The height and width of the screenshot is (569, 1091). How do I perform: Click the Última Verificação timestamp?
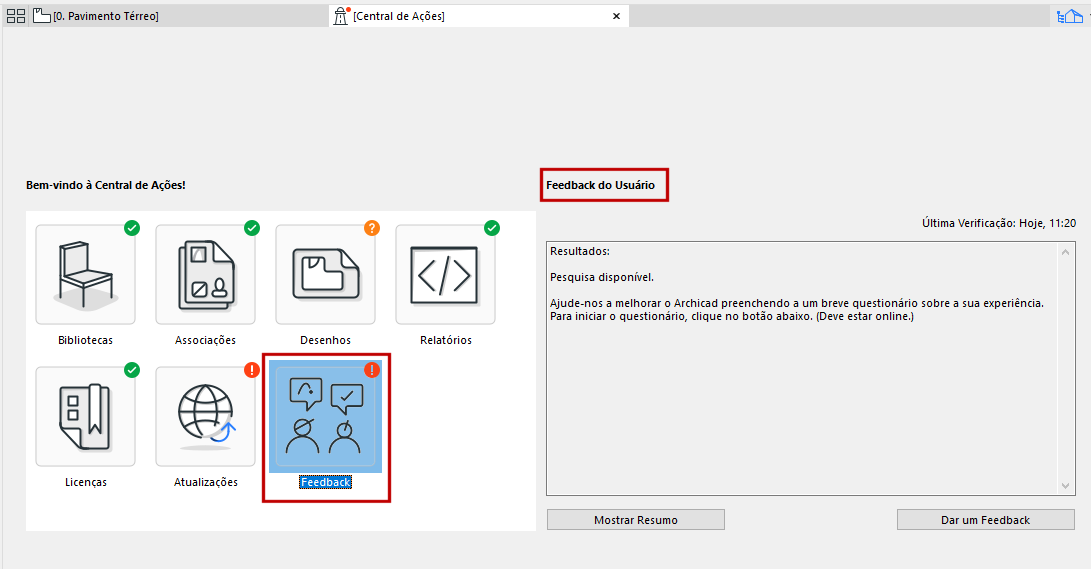[x=999, y=223]
